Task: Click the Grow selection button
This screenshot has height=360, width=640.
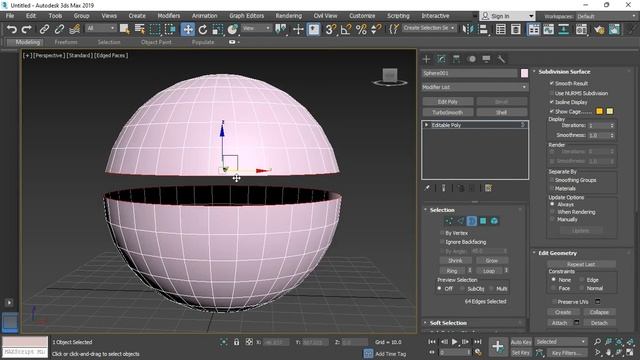Action: [x=492, y=260]
